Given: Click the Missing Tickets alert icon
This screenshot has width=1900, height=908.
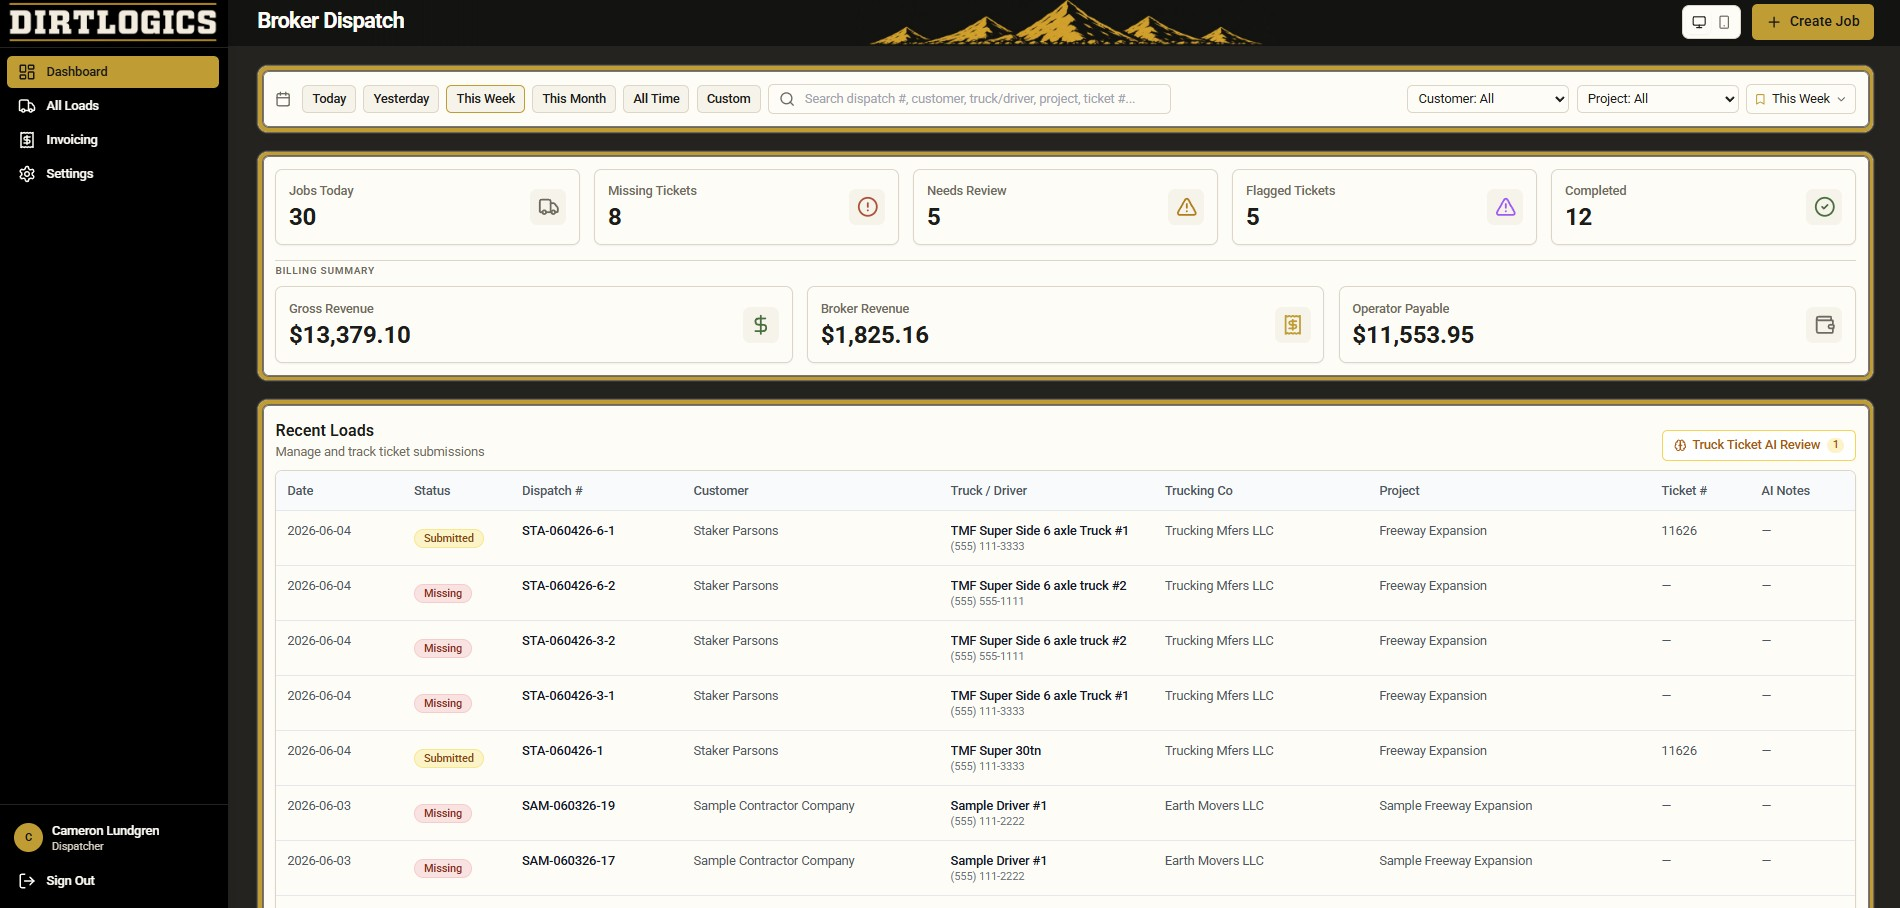Looking at the screenshot, I should (867, 207).
